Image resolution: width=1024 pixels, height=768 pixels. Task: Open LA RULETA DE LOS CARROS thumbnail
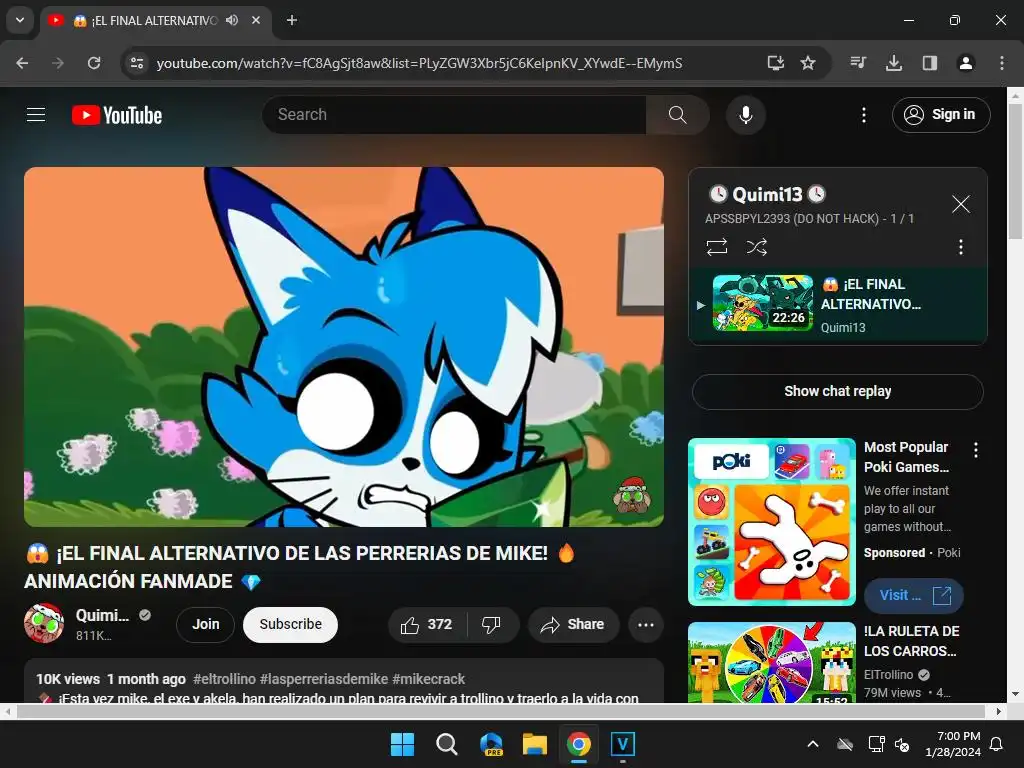[772, 662]
